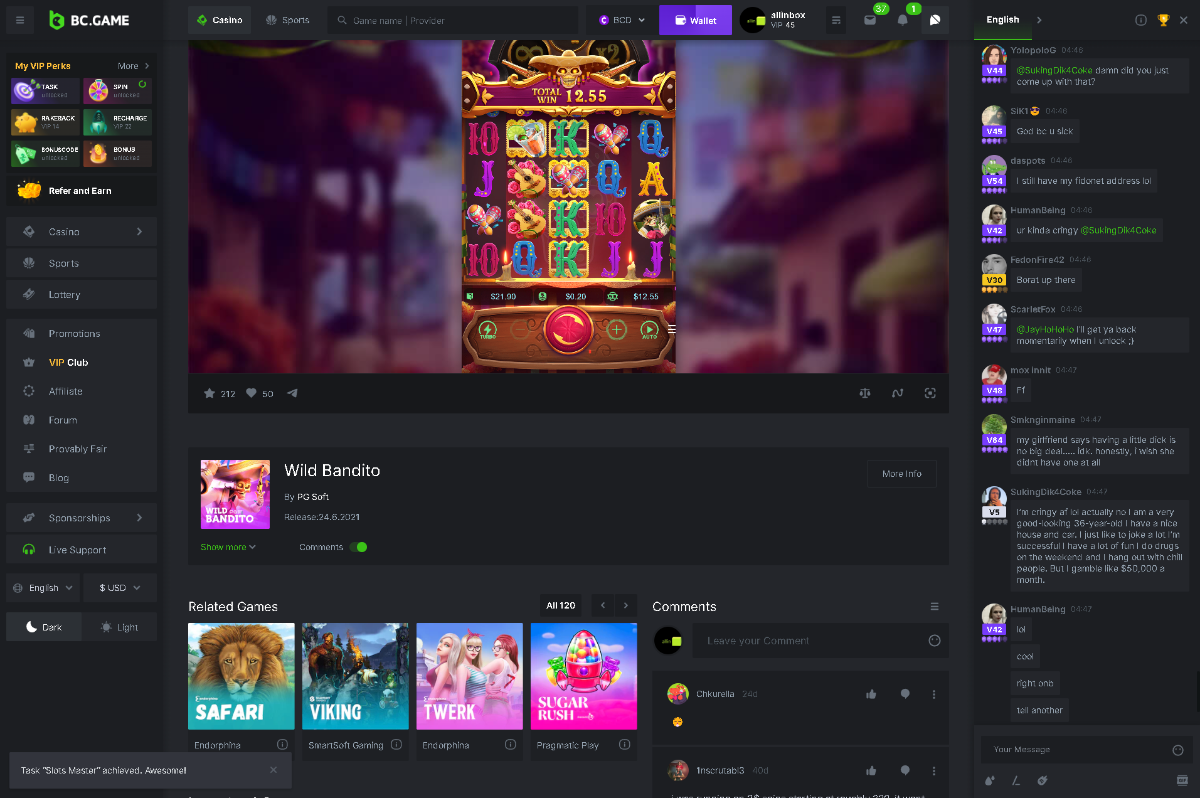
Task: Click the trophy icon in chat header
Action: 1163,20
